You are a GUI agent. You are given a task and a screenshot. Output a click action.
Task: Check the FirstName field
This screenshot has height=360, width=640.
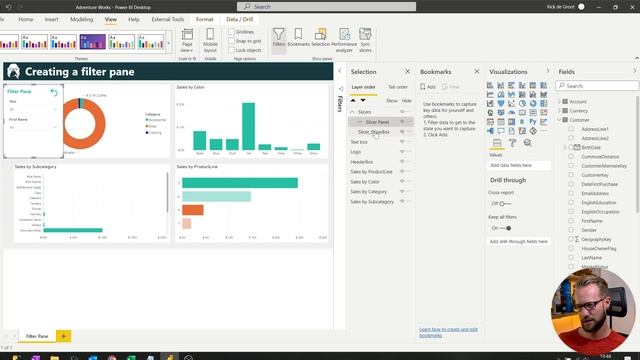(x=571, y=221)
